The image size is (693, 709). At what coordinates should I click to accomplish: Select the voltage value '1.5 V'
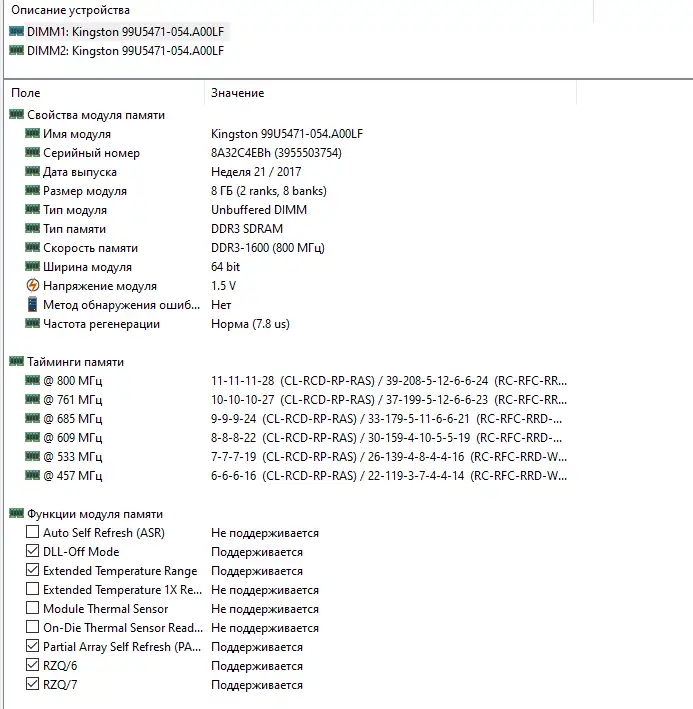[223, 286]
